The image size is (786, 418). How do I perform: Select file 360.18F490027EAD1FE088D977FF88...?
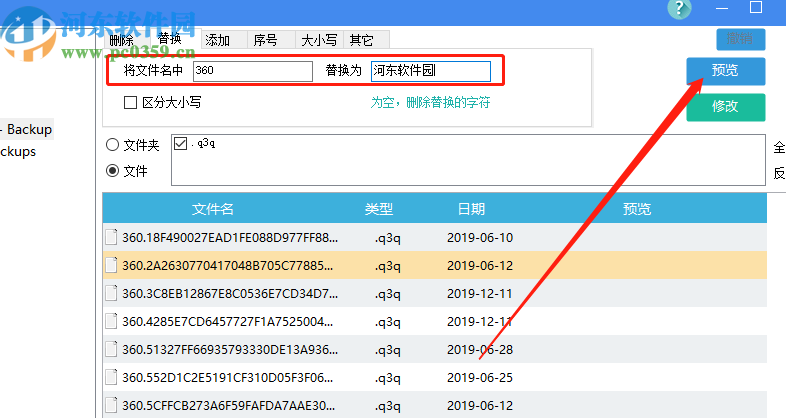[x=230, y=238]
